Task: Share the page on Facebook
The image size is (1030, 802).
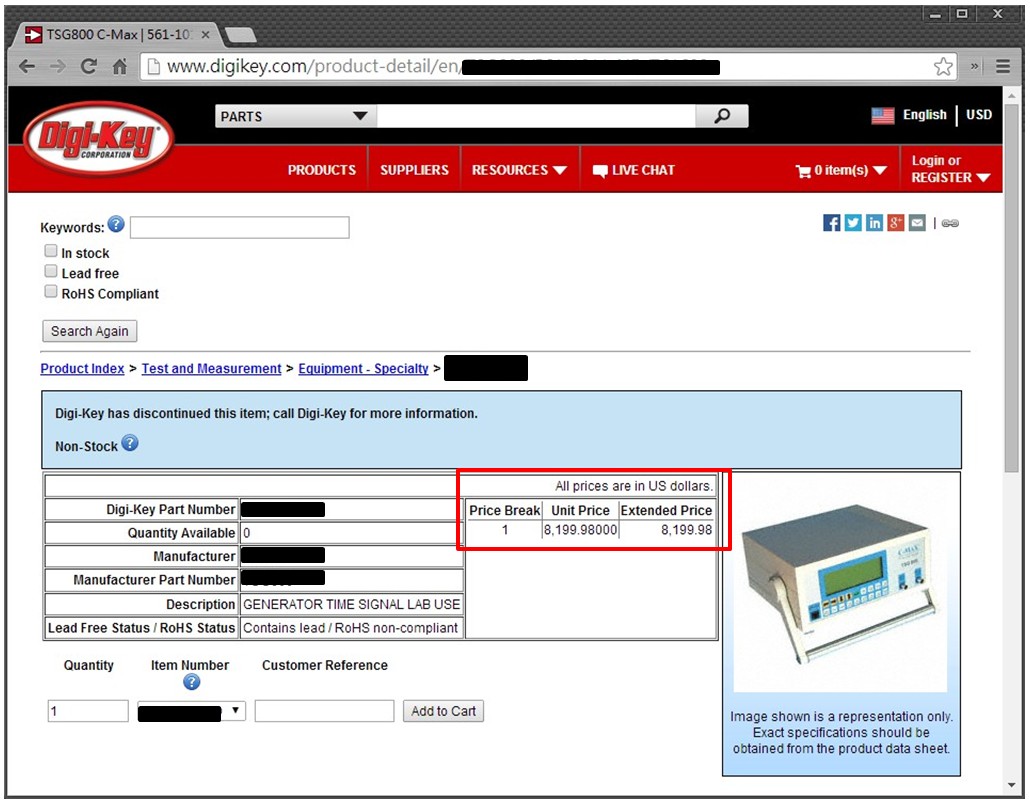Action: 831,223
